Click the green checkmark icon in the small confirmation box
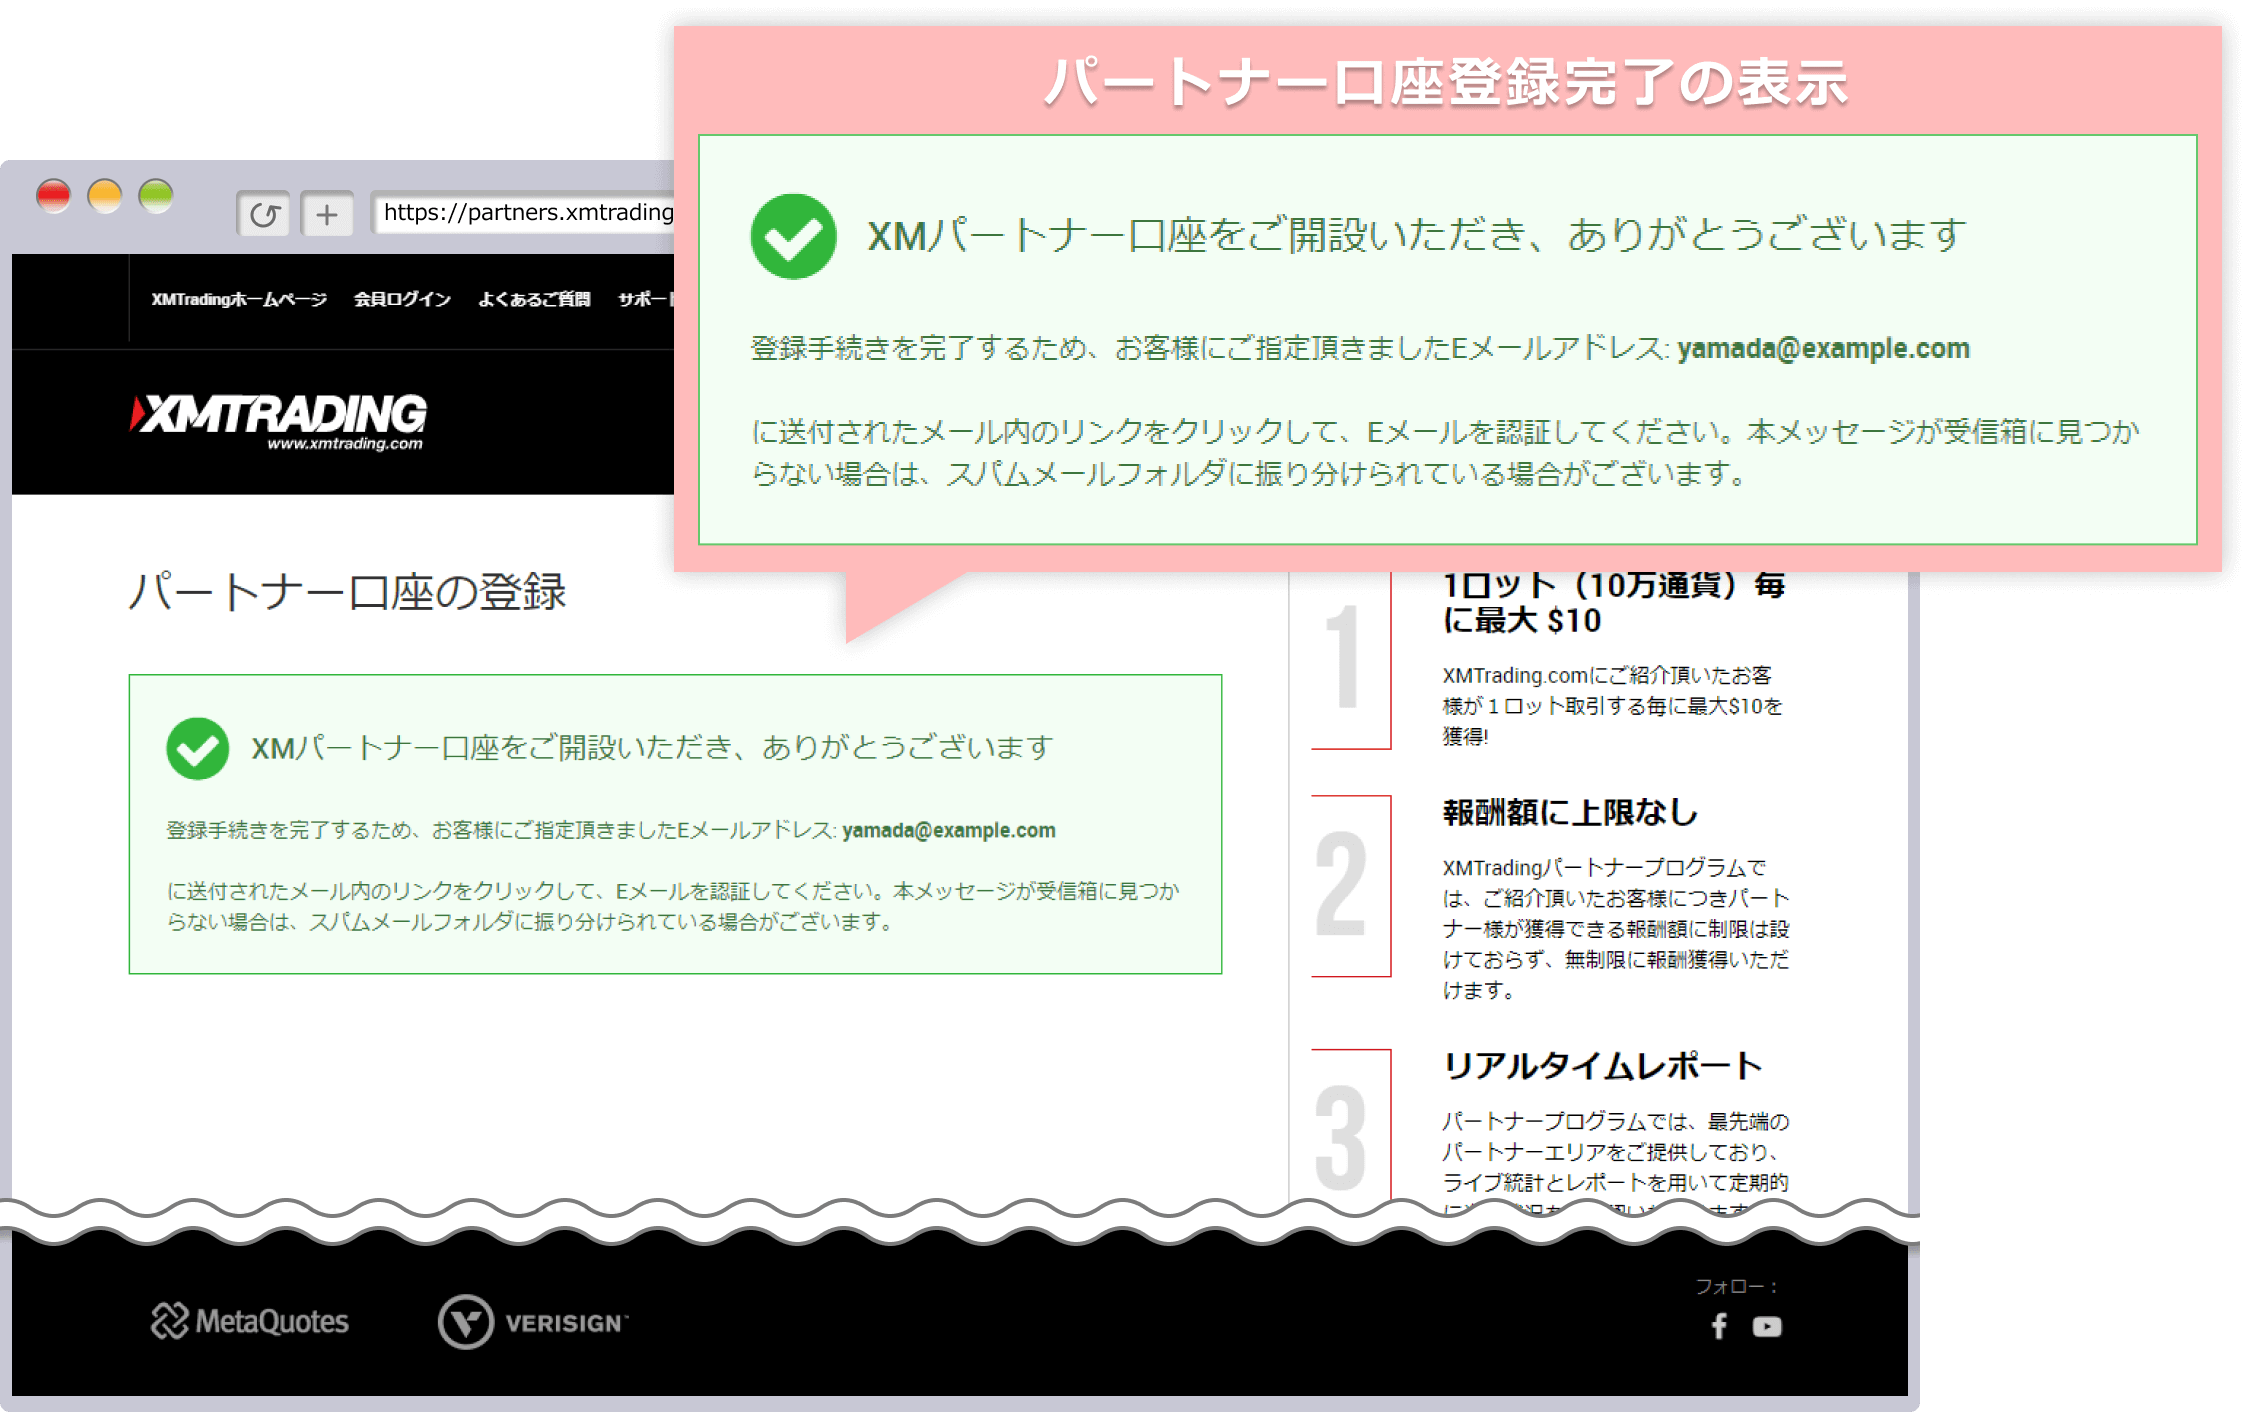The height and width of the screenshot is (1412, 2248). coord(197,748)
